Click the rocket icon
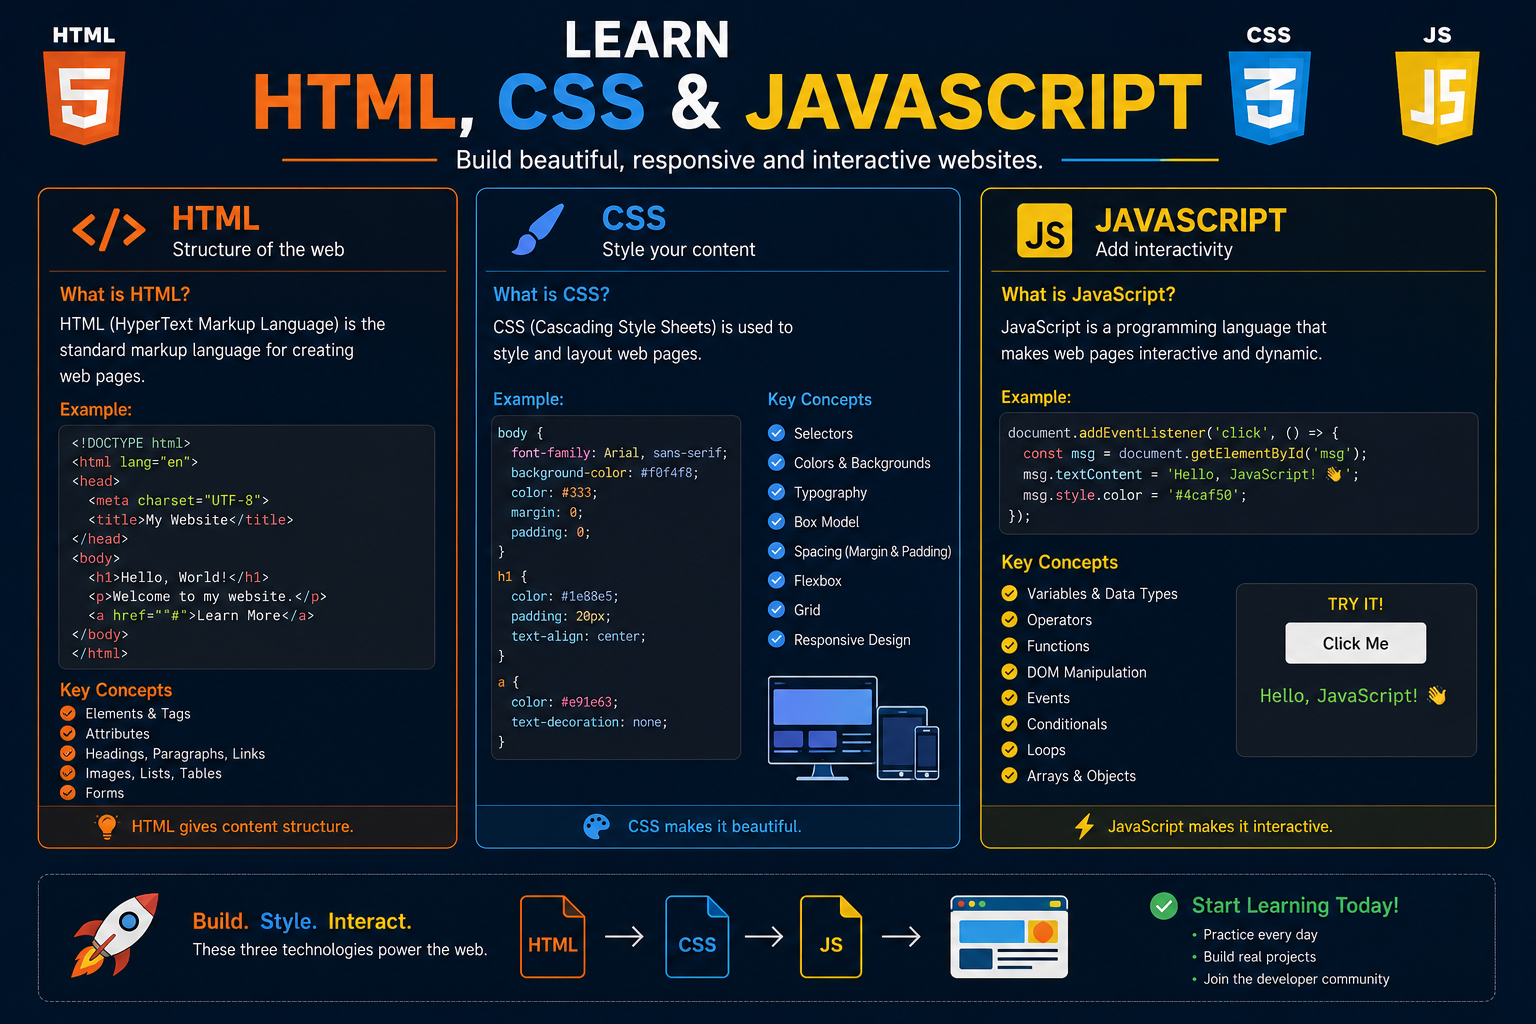Screen dimensions: 1536x1024 (x=115, y=935)
